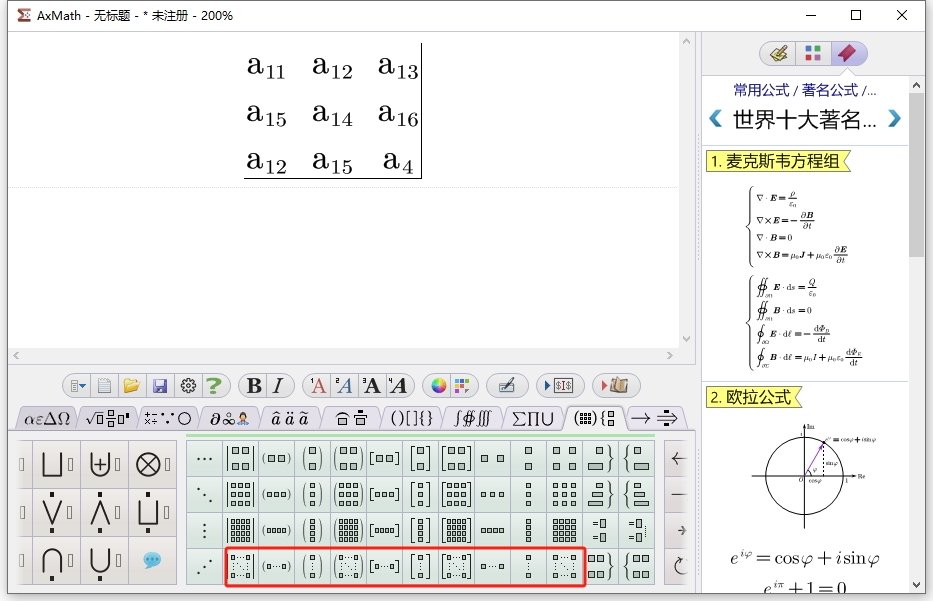This screenshot has width=933, height=601.
Task: Open the settings gear icon
Action: click(x=187, y=385)
